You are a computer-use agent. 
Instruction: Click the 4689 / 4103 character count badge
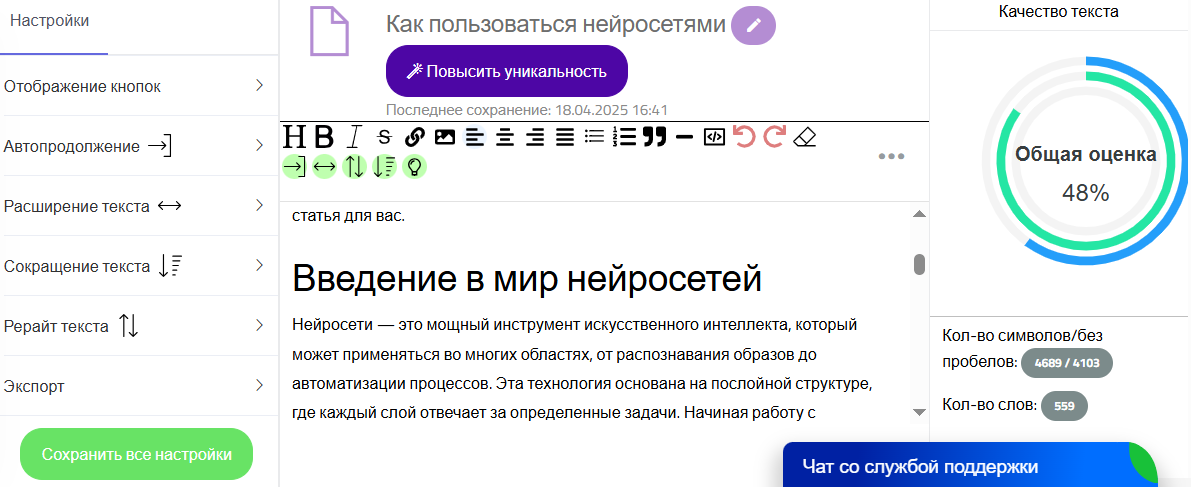point(1066,364)
